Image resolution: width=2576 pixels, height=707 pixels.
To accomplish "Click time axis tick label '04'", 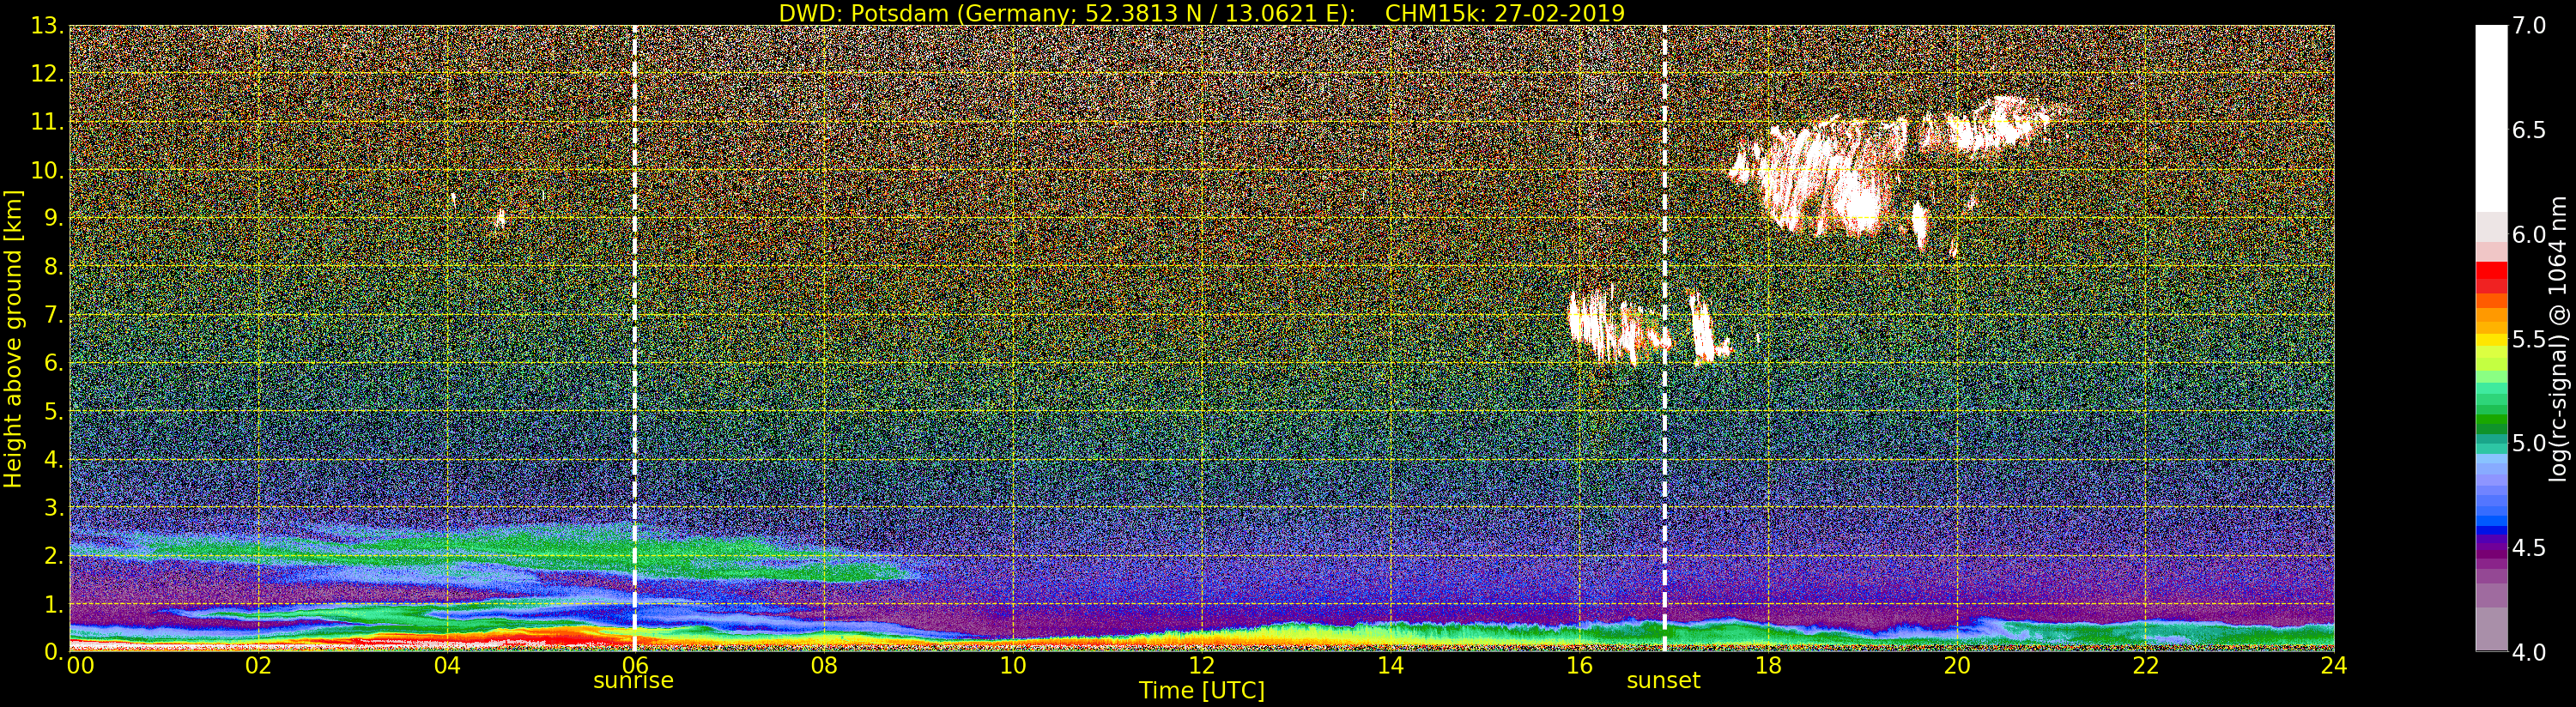I will click(447, 666).
